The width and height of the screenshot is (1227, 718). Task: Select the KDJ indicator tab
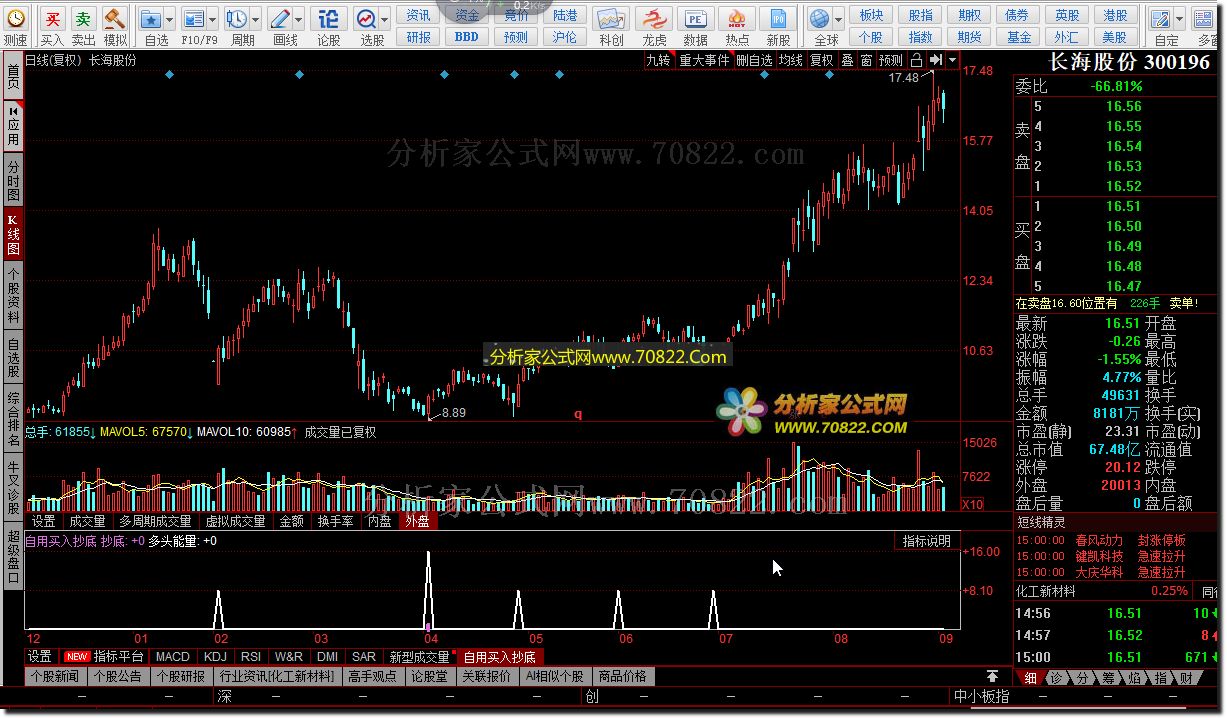tap(215, 657)
